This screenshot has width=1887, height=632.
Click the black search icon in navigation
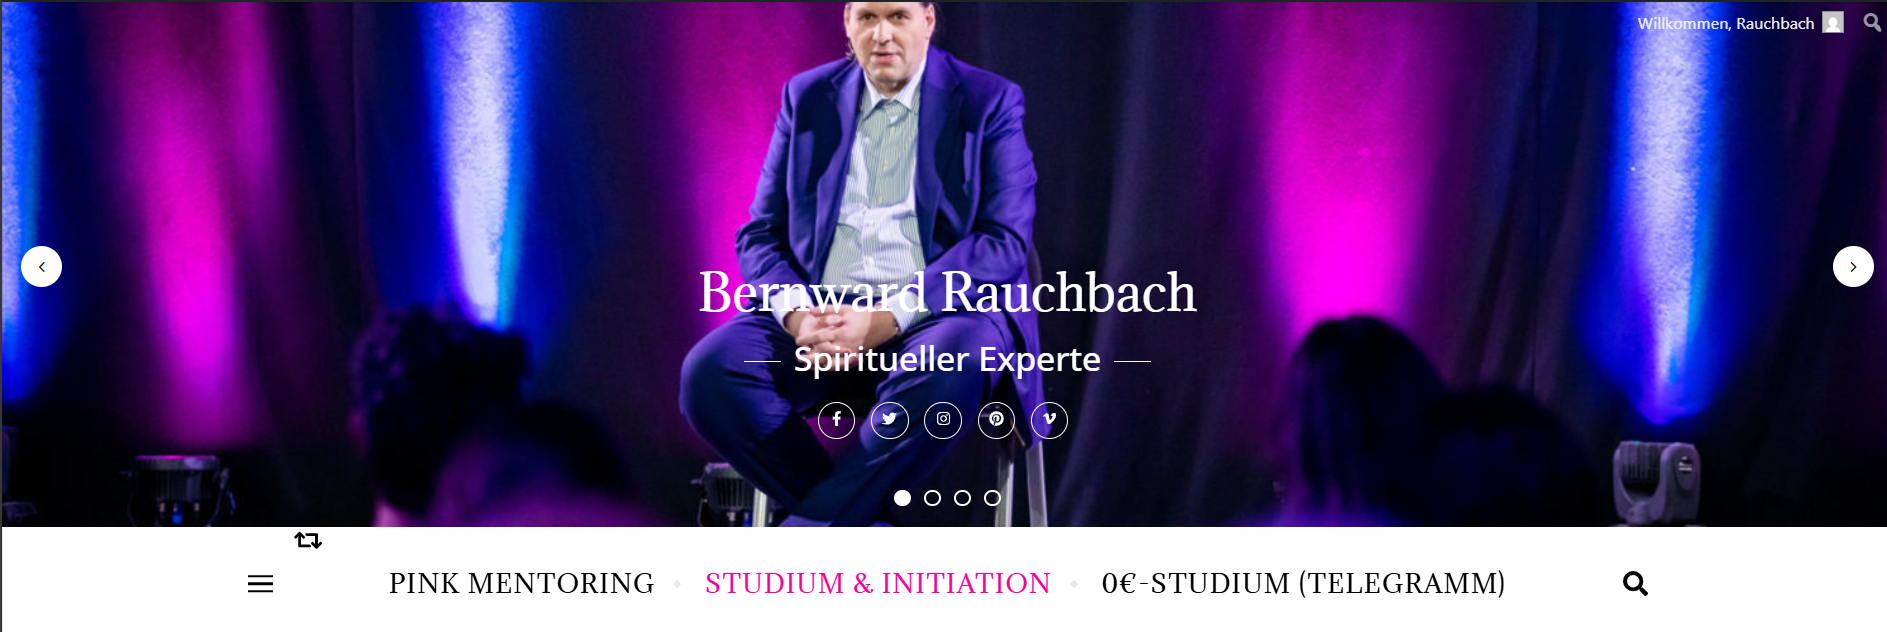[x=1635, y=583]
